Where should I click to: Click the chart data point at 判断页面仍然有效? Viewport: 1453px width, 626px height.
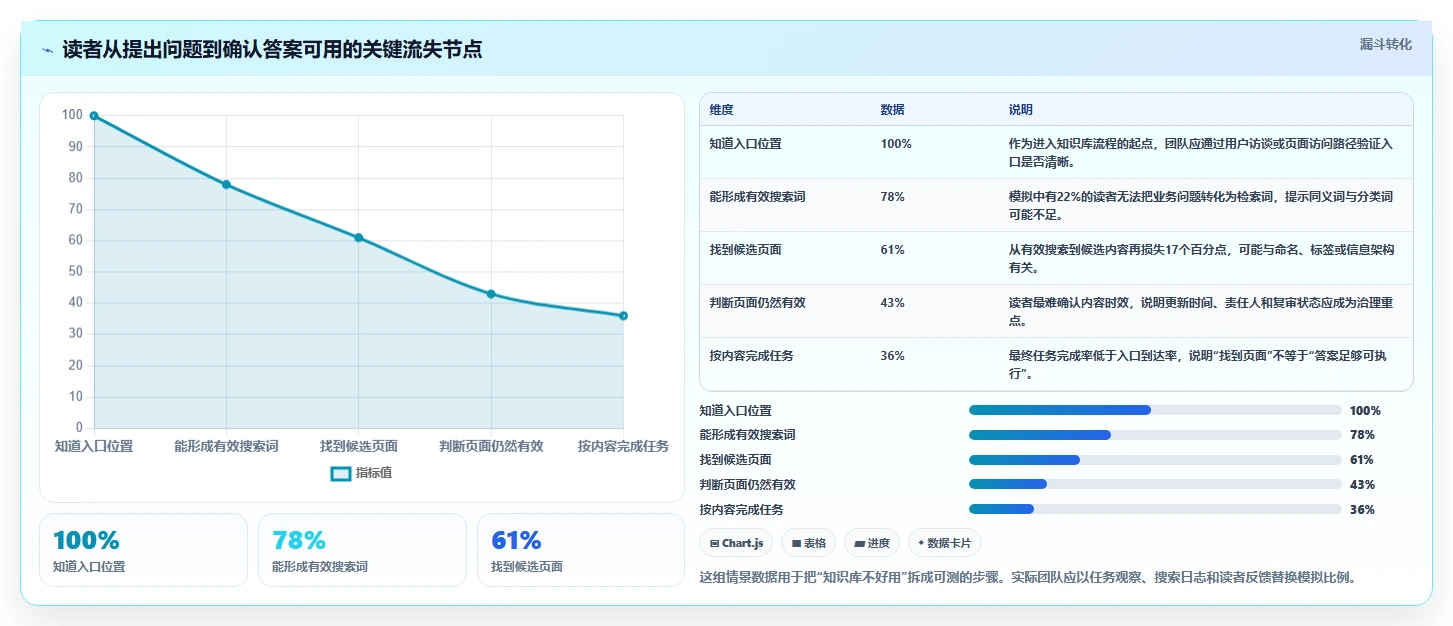[491, 294]
